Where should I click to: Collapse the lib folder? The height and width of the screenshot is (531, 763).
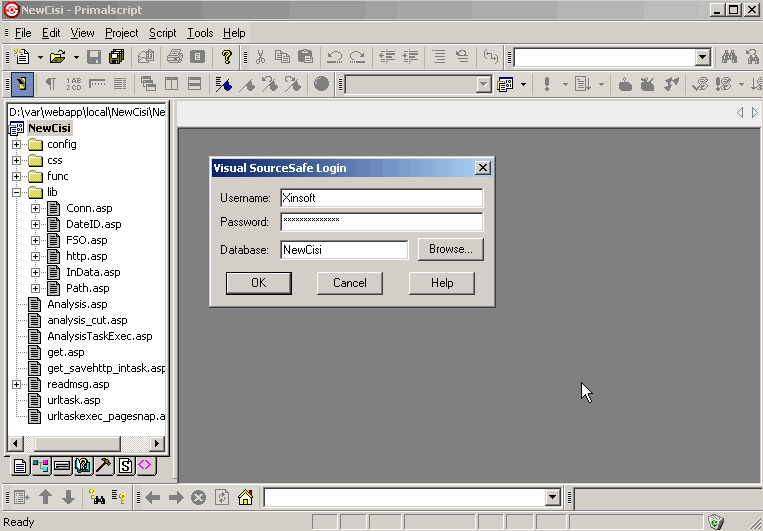coord(17,192)
